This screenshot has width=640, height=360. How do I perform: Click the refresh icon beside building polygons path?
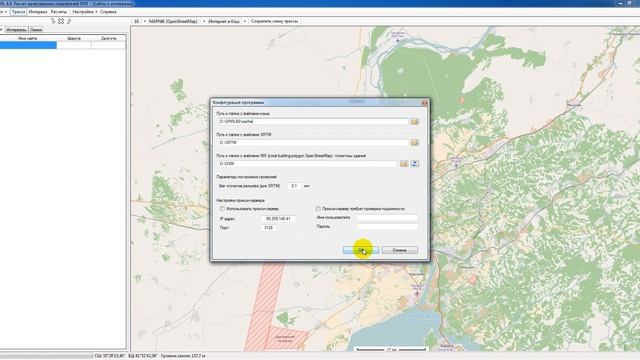point(415,164)
